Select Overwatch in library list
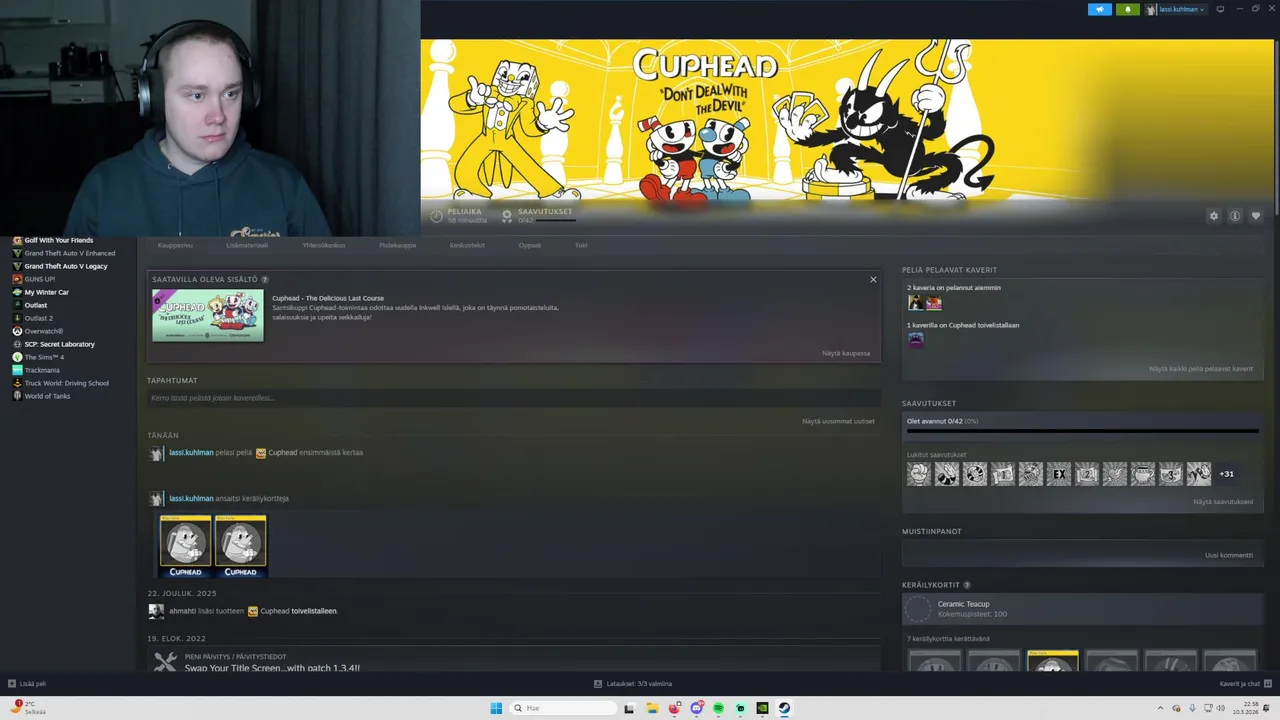The width and height of the screenshot is (1280, 720). point(37,331)
